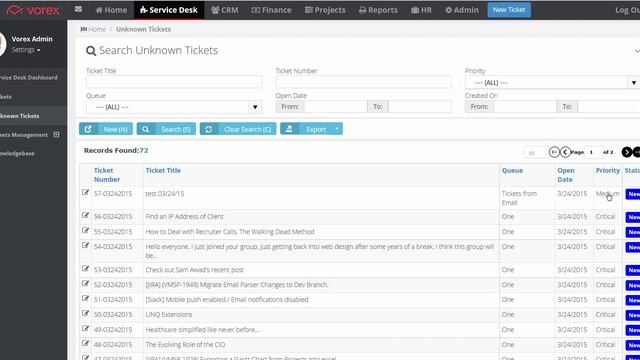
Task: Sort by Priority column header
Action: (608, 170)
